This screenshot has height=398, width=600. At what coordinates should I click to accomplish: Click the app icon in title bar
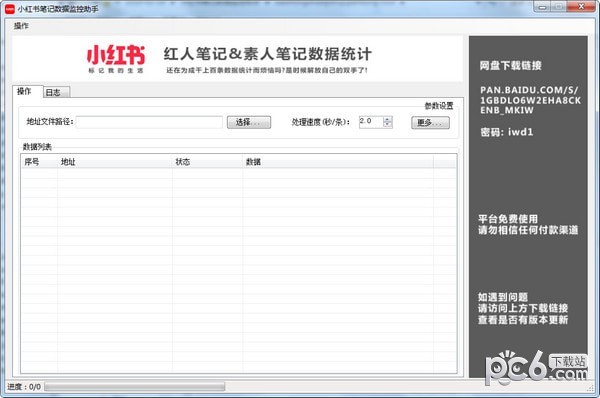coord(10,9)
